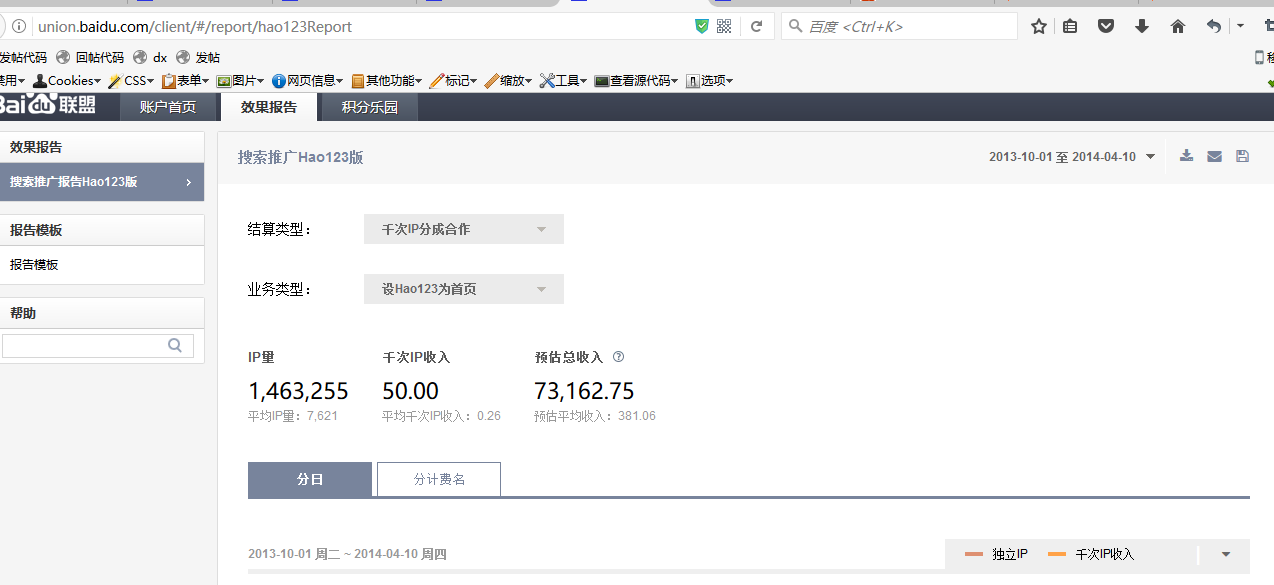Expand the chart legend dropdown arrow
Screen dimensions: 1274x585
1227,554
